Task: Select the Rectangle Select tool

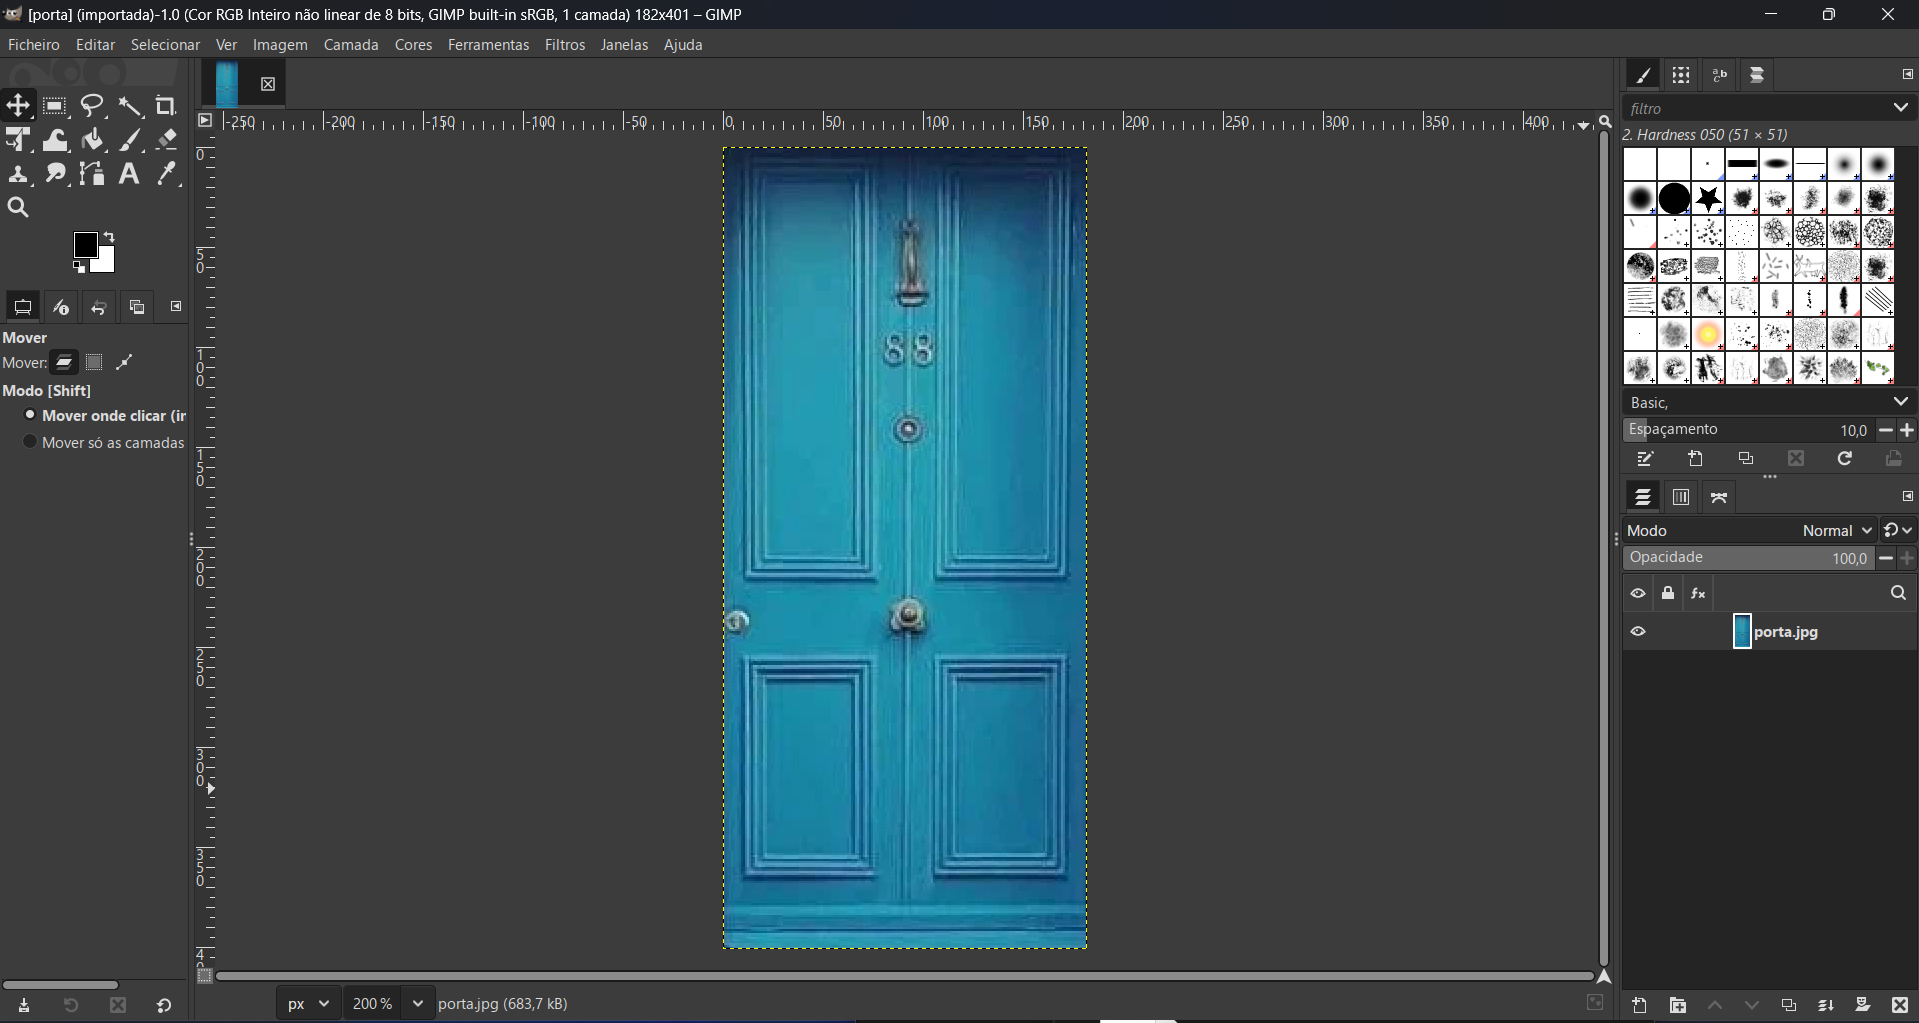Action: [55, 106]
